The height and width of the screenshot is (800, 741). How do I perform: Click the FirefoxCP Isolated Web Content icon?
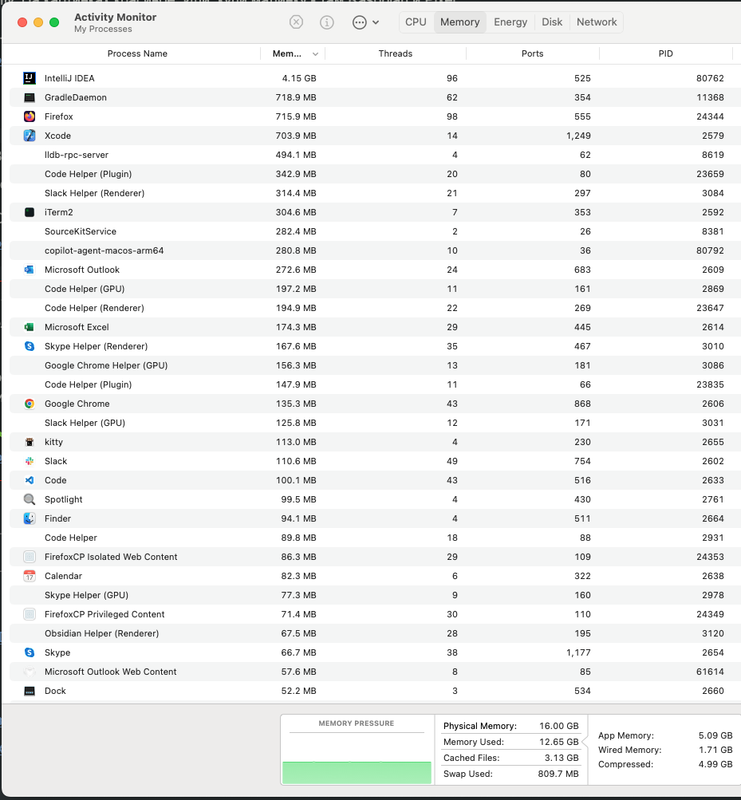(x=30, y=557)
